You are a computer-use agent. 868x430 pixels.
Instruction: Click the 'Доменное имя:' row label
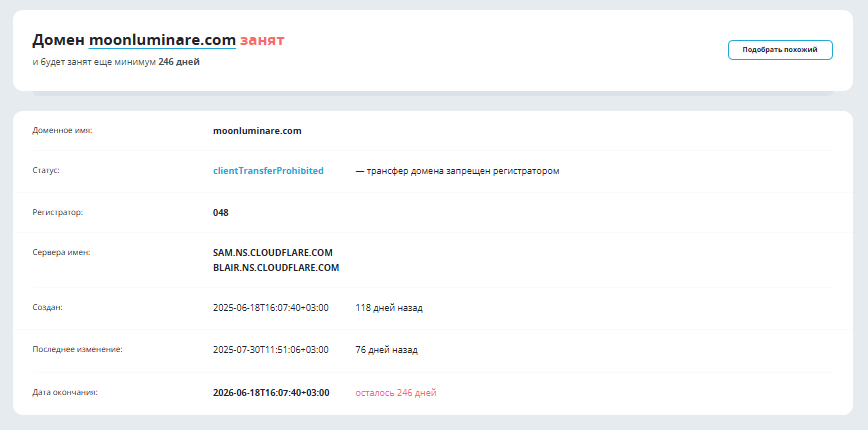click(x=62, y=130)
